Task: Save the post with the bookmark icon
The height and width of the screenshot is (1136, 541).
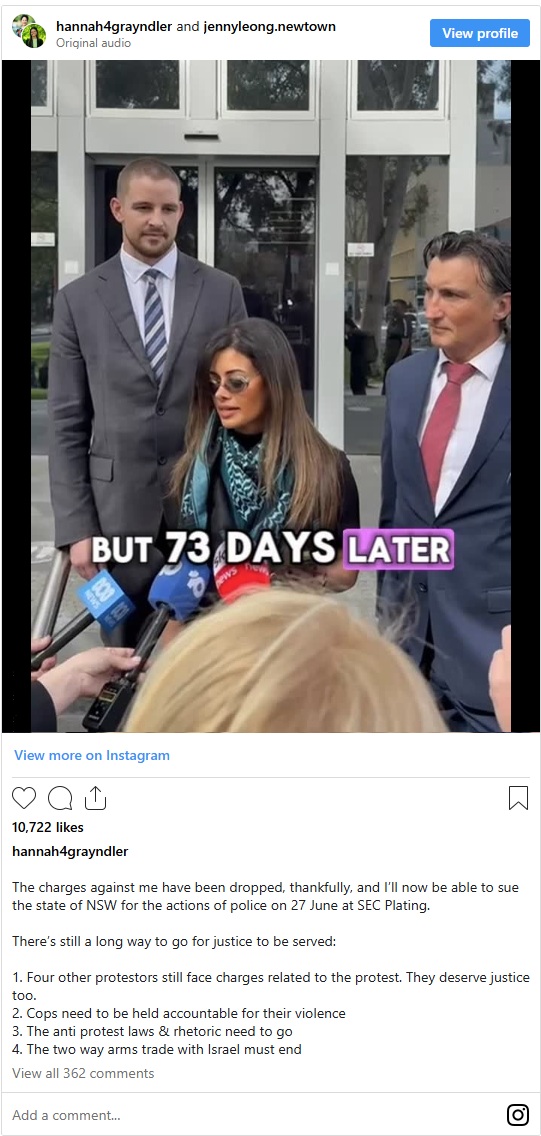Action: pyautogui.click(x=519, y=798)
